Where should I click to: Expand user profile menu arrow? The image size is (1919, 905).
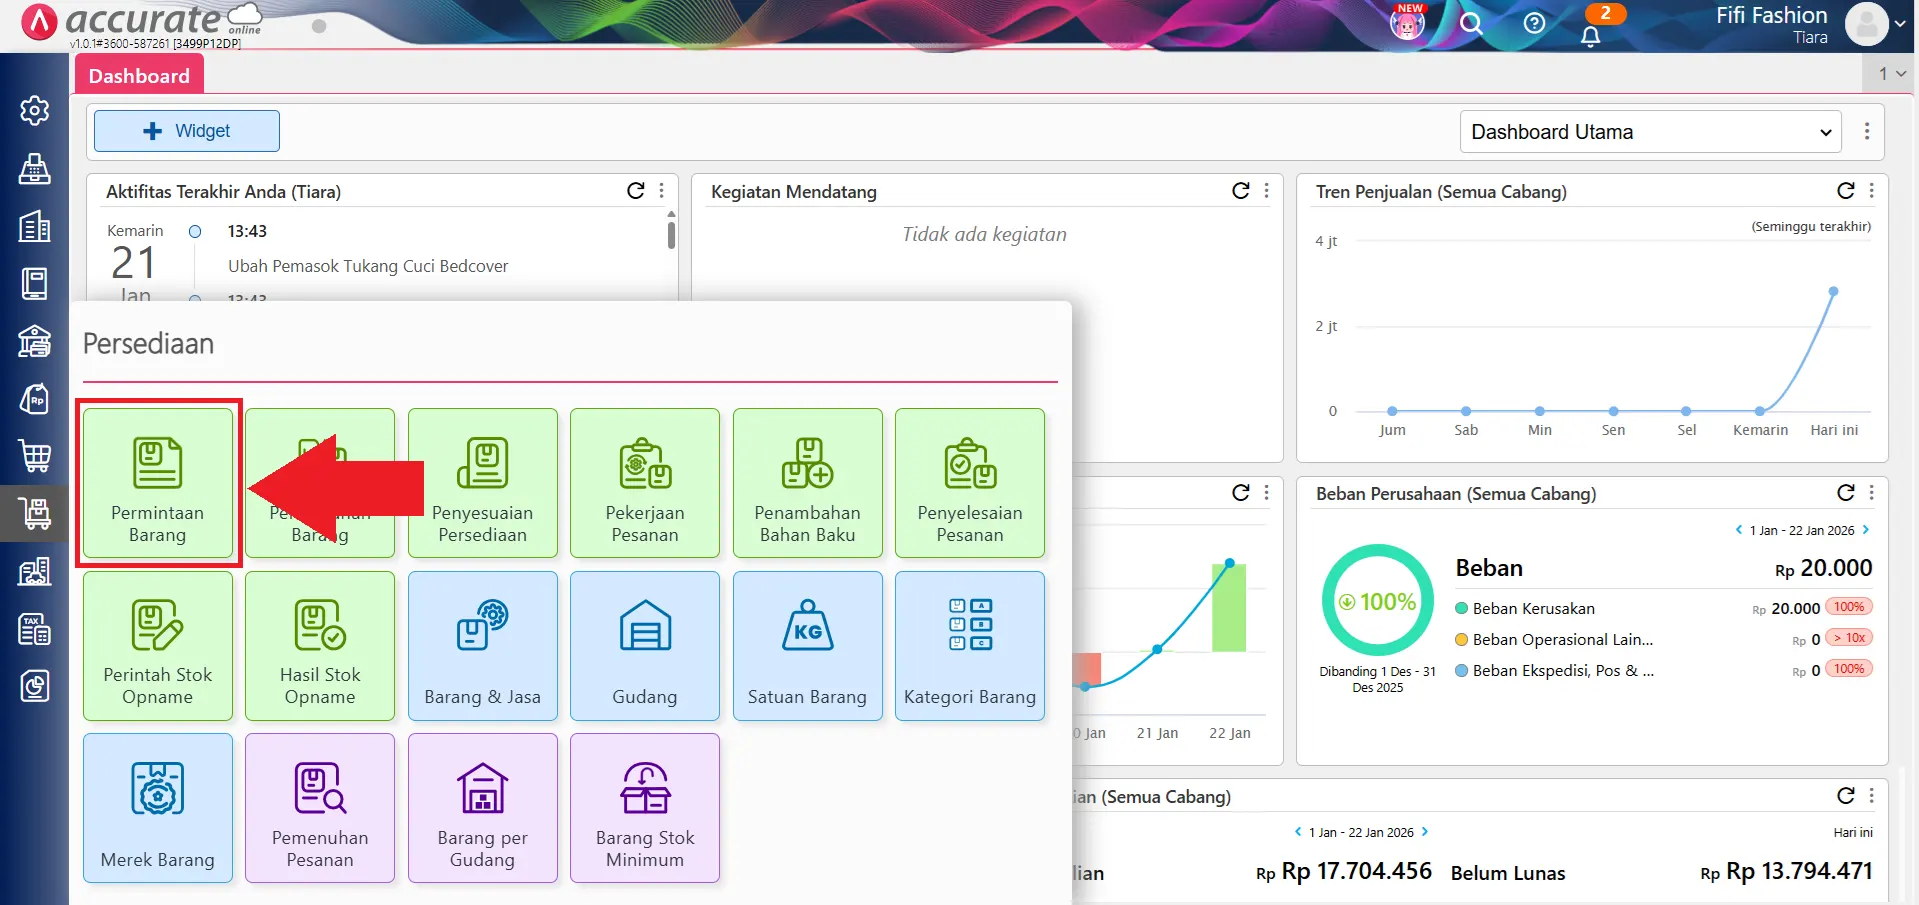point(1899,24)
